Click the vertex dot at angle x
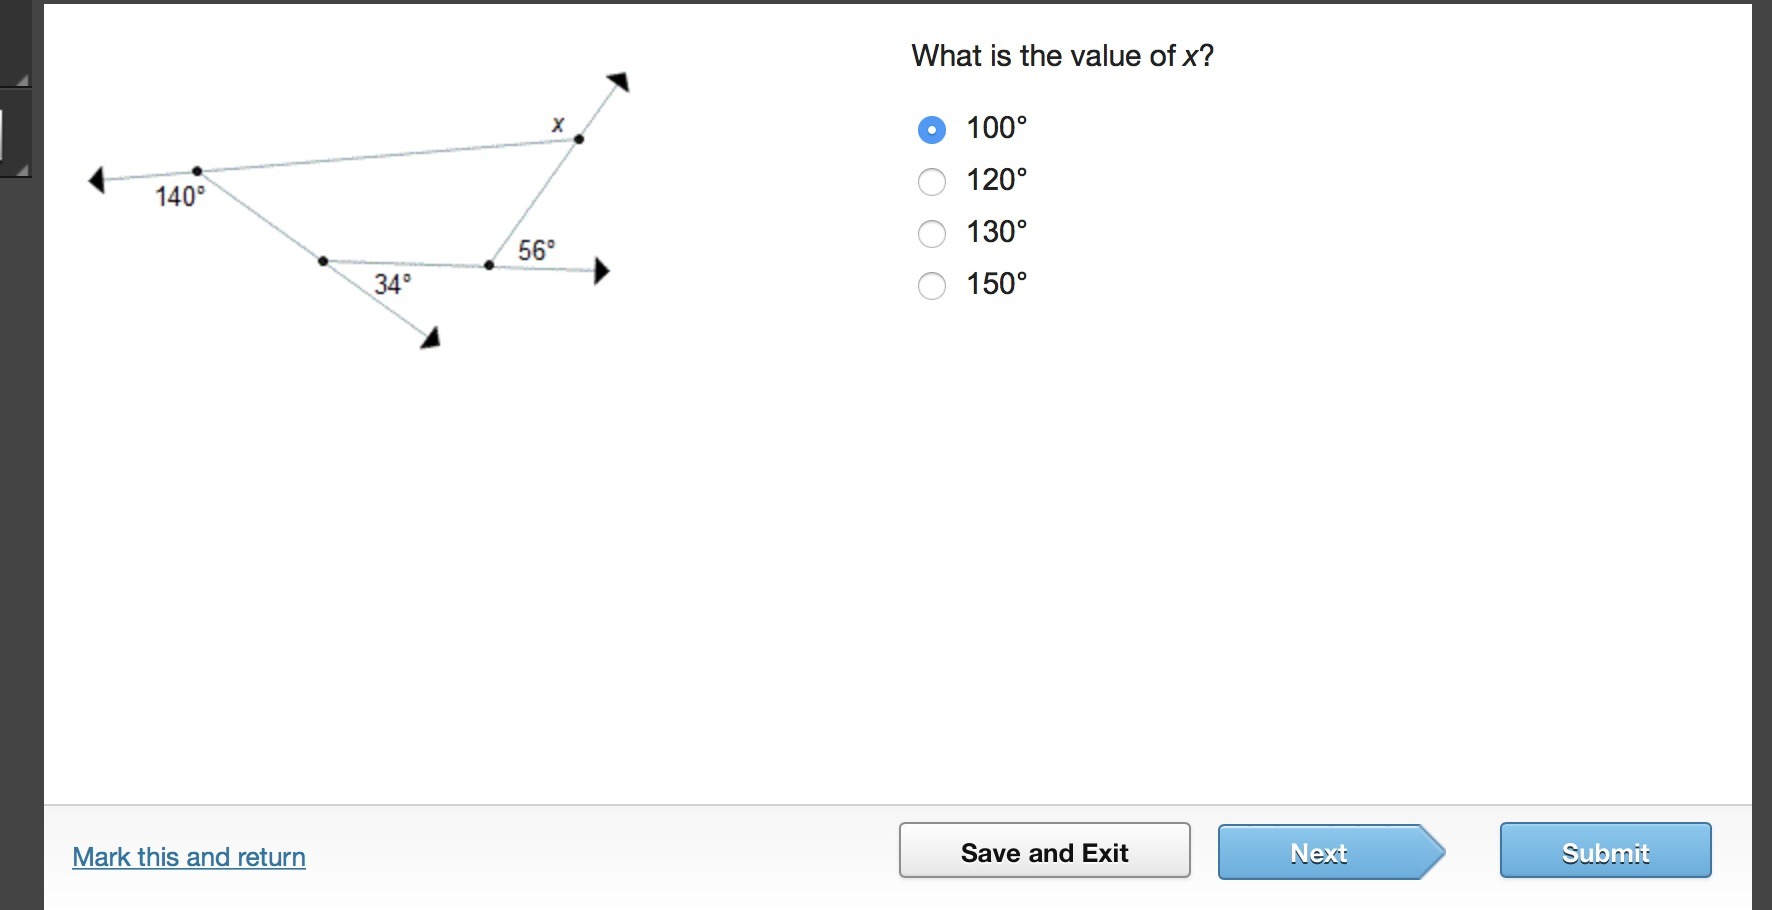The image size is (1772, 910). click(x=579, y=139)
